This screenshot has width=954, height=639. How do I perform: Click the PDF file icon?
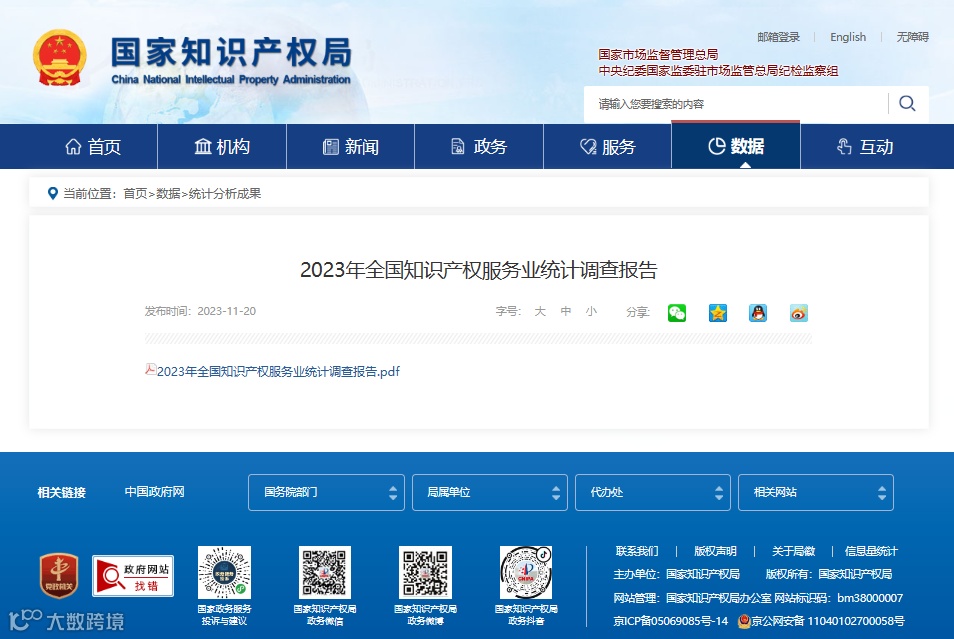[150, 369]
